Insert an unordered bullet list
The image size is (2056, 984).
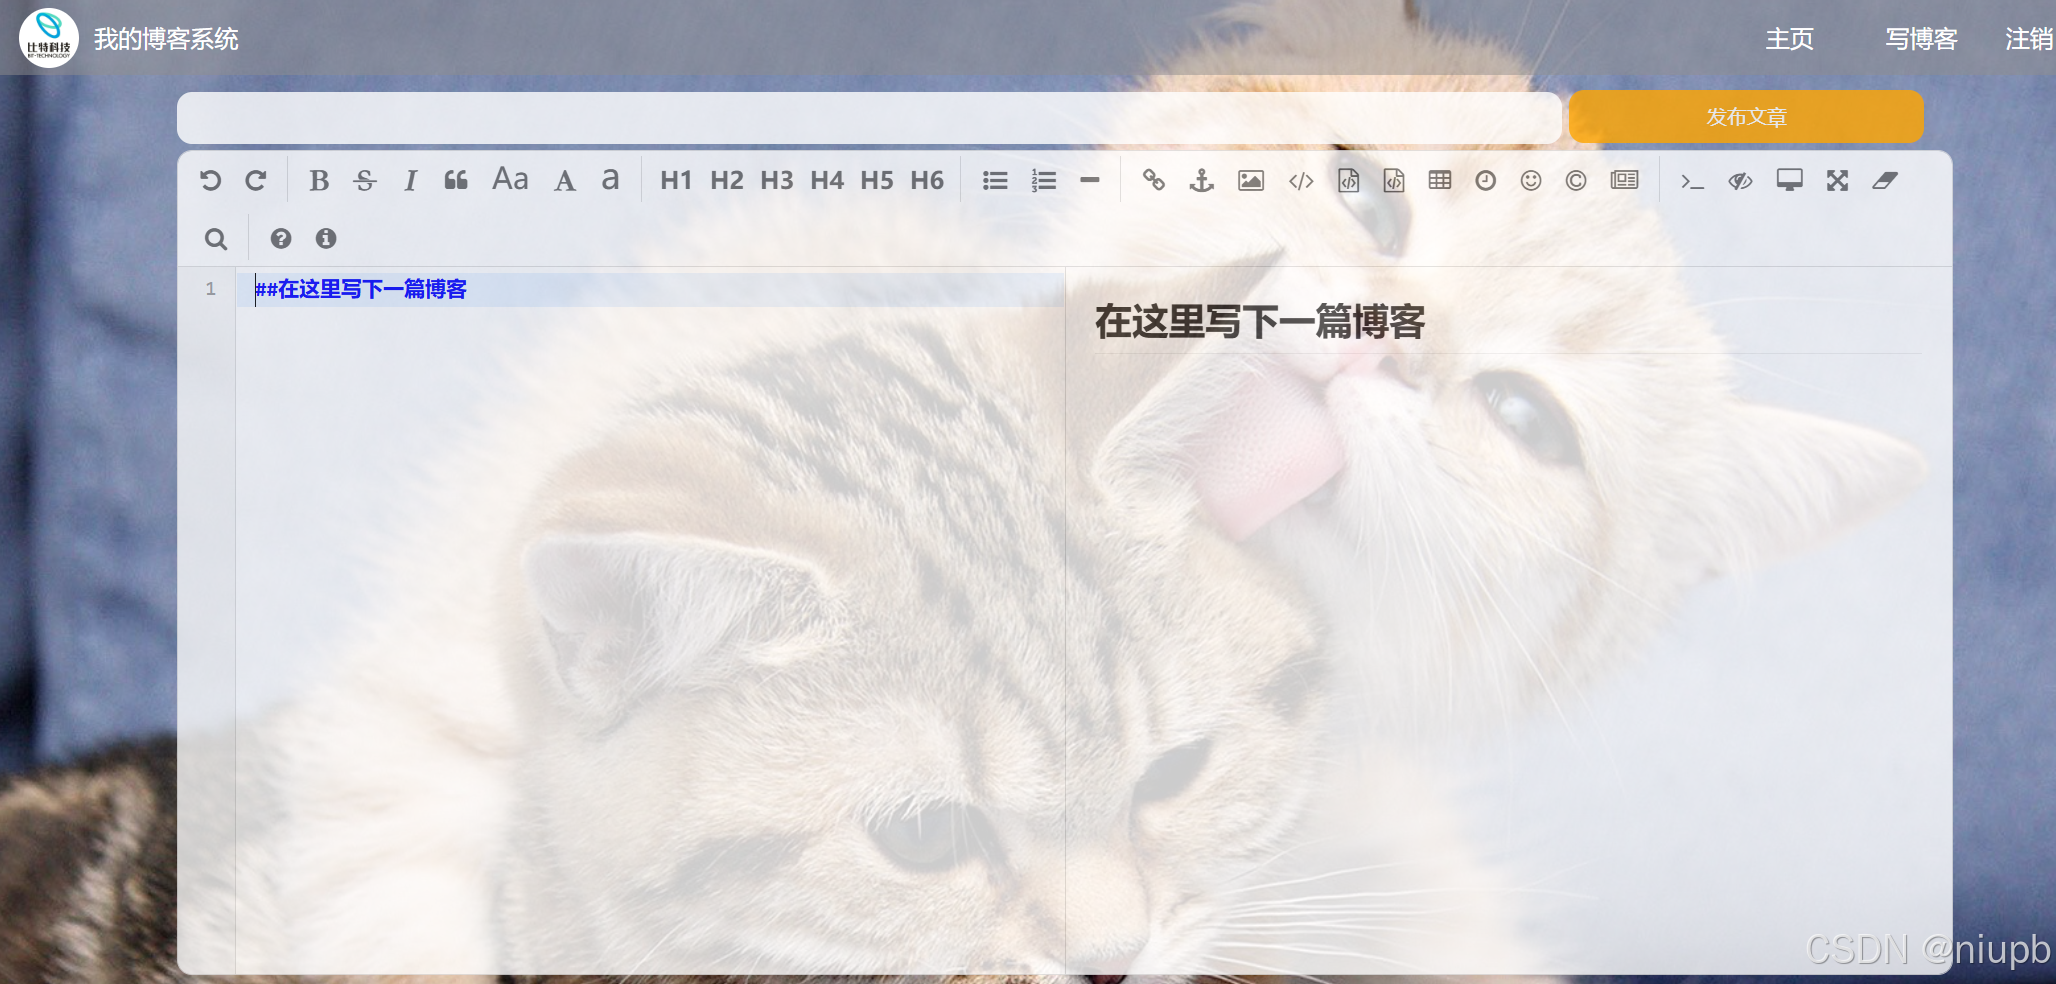995,180
